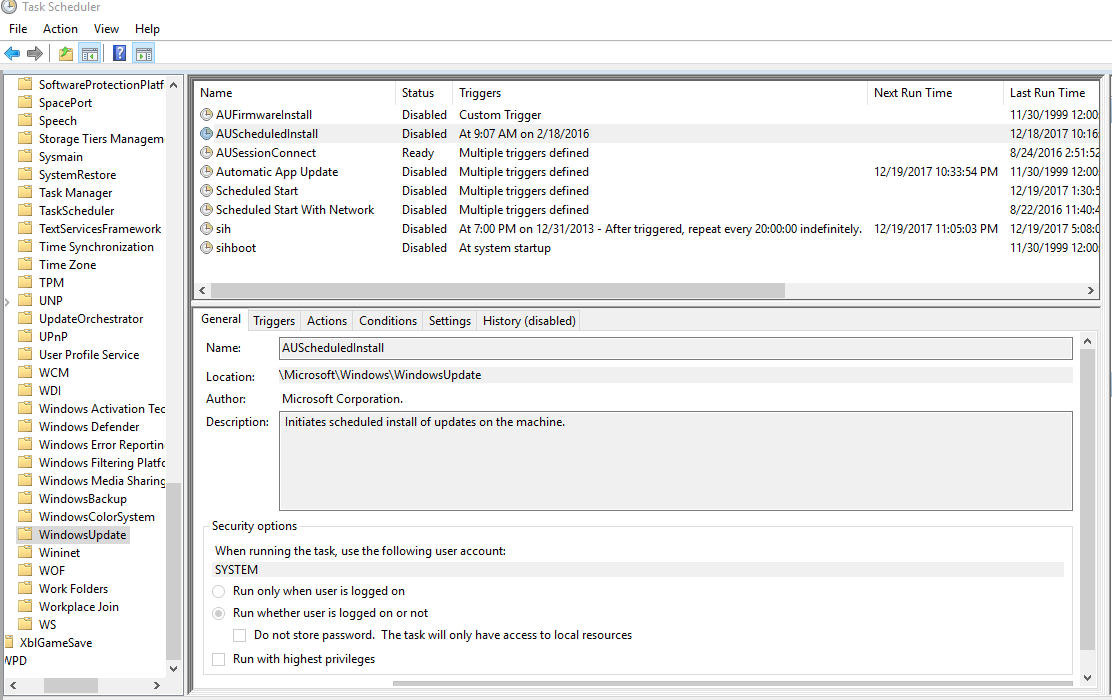This screenshot has height=700, width=1112.
Task: Enable 'Run with highest privileges' checkbox
Action: [x=219, y=659]
